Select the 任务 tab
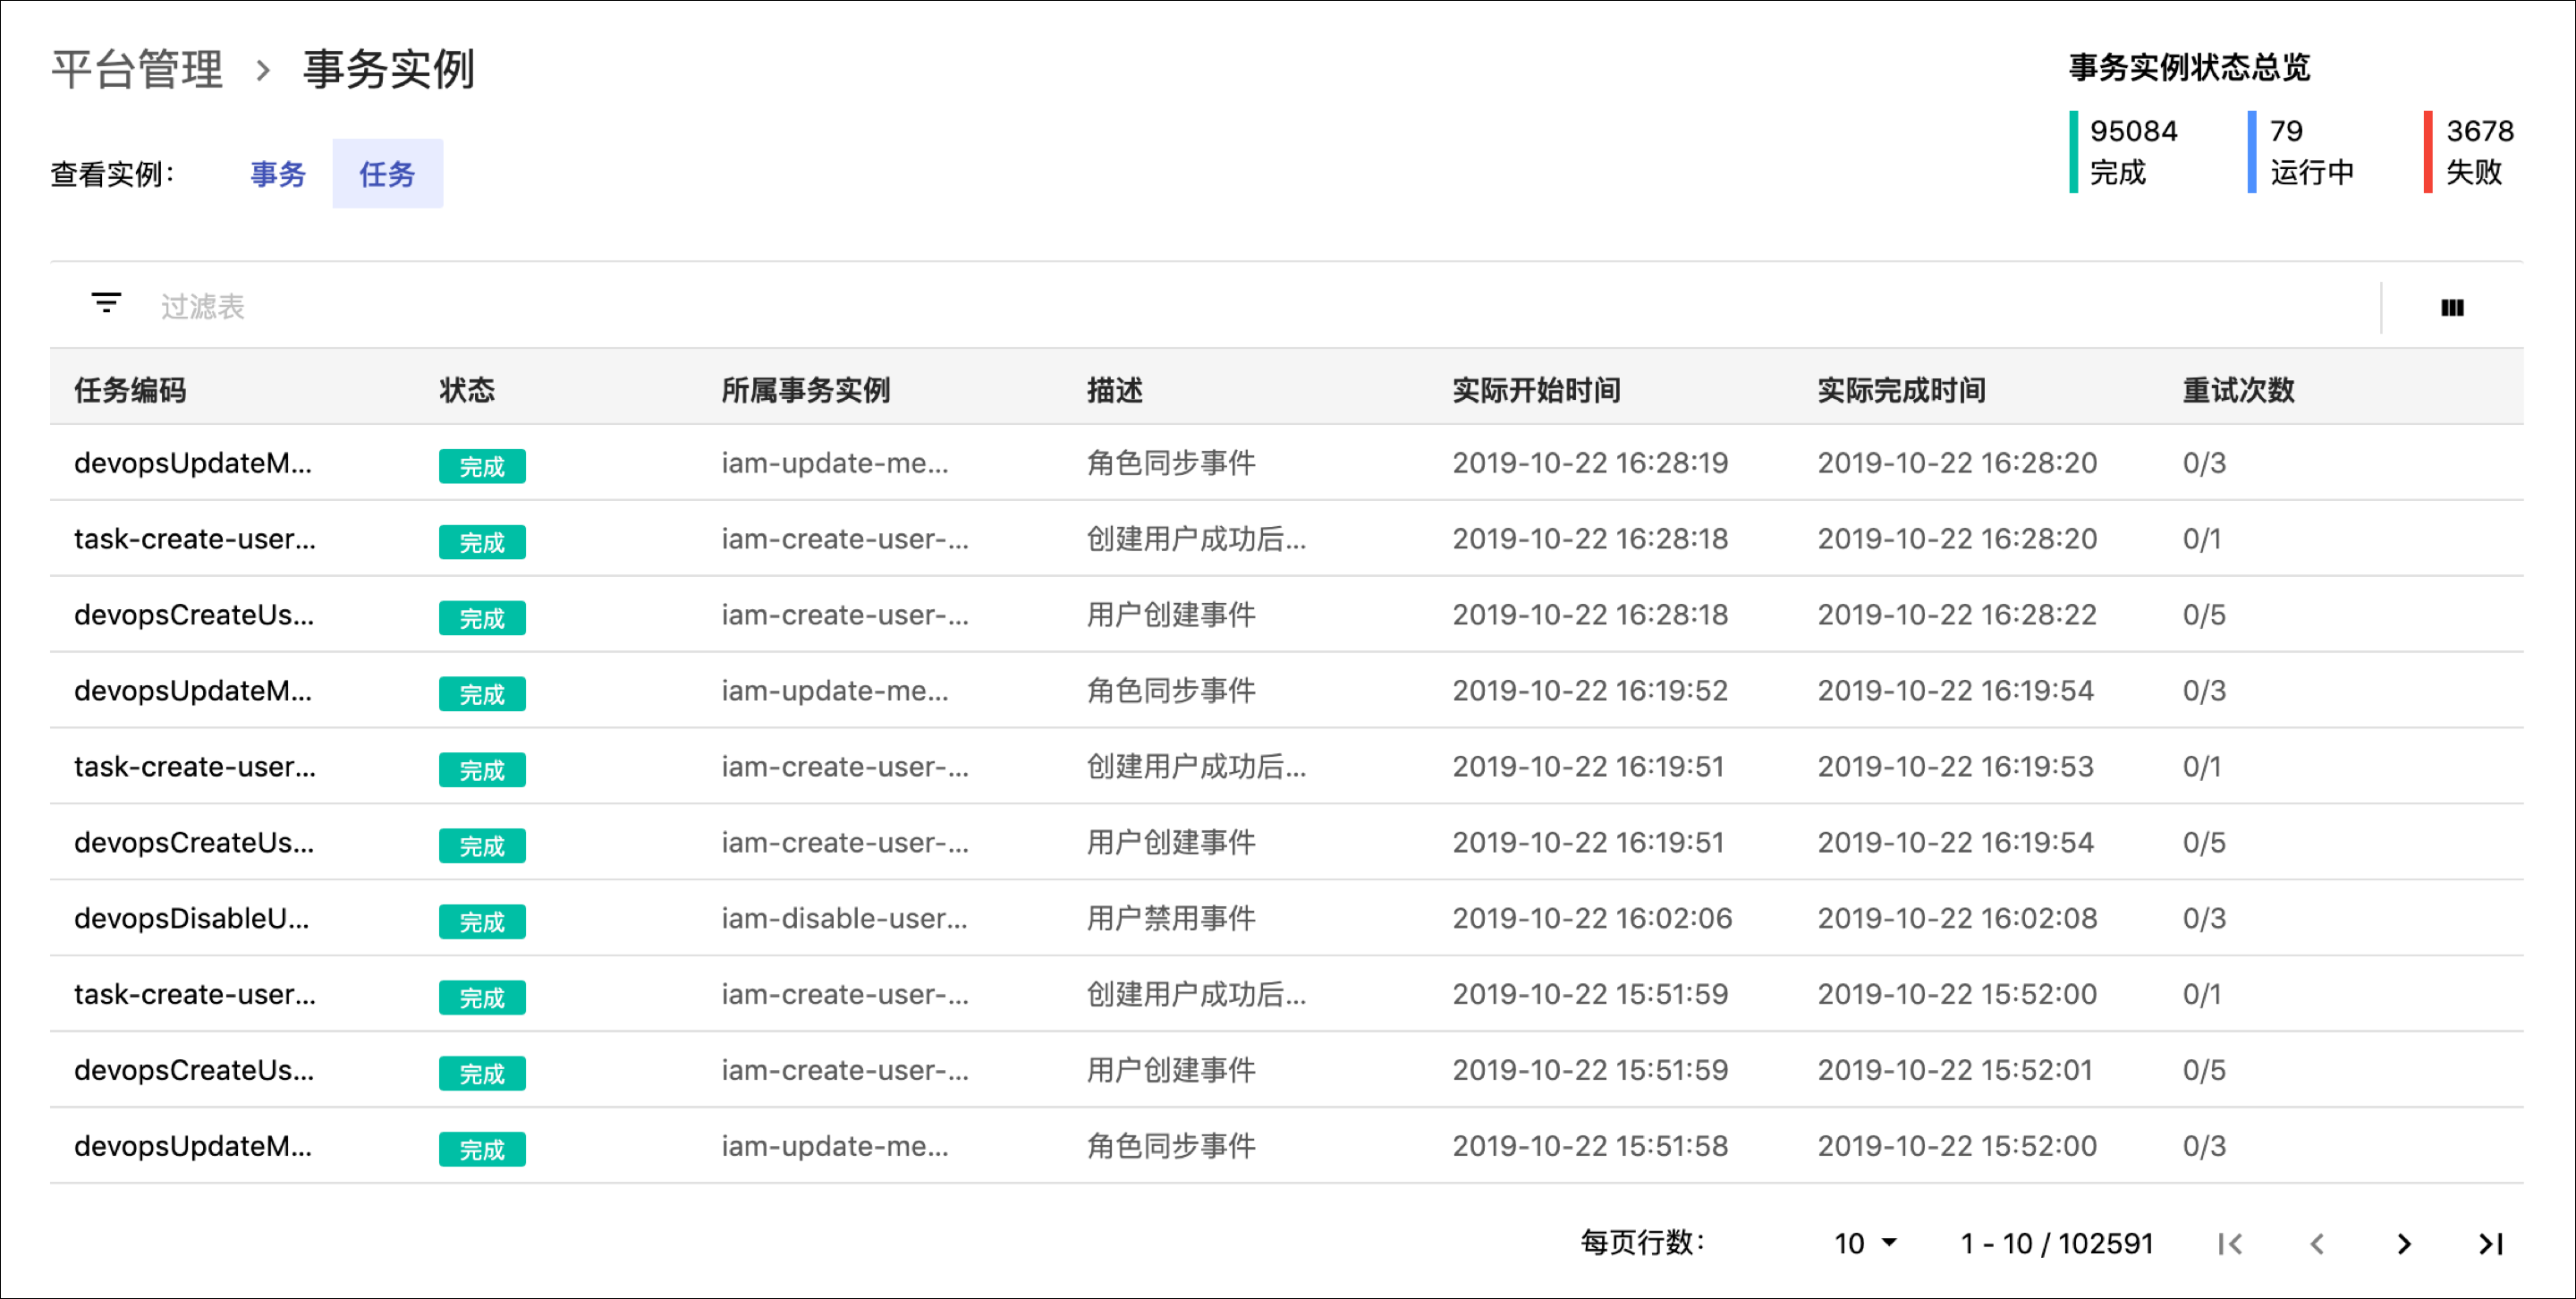 pos(387,174)
